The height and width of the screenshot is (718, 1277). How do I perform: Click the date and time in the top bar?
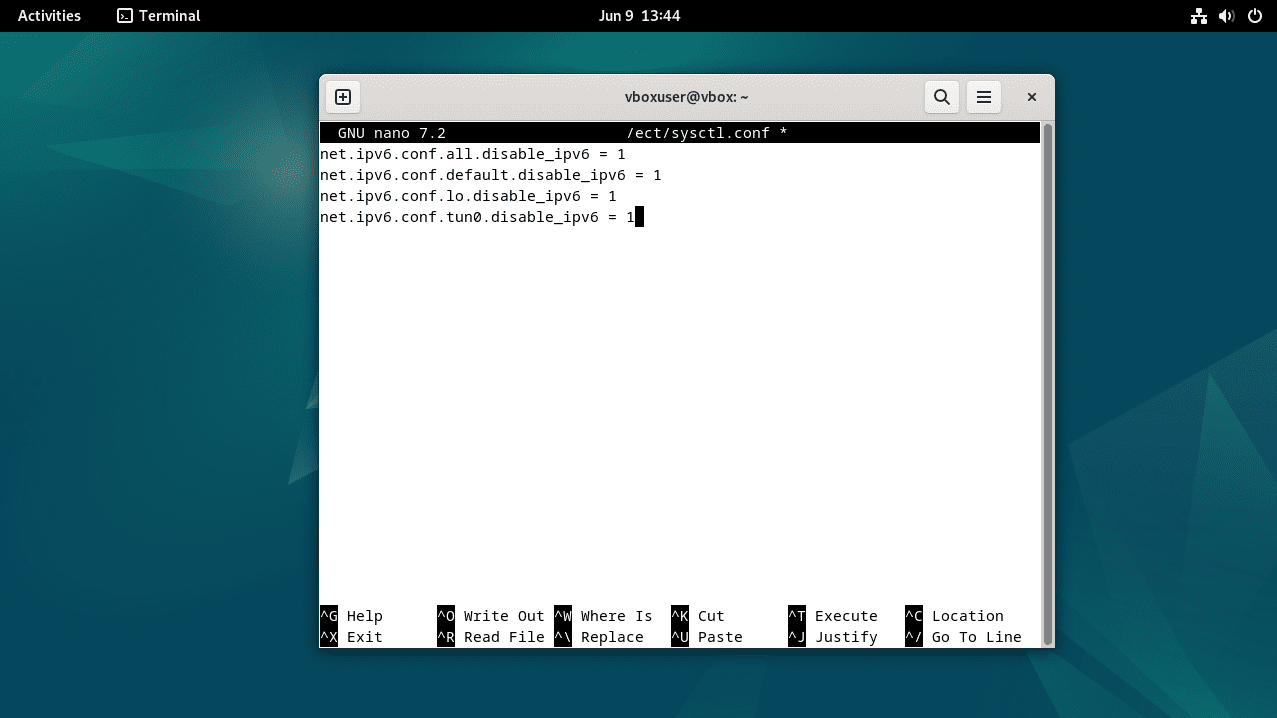(x=640, y=16)
